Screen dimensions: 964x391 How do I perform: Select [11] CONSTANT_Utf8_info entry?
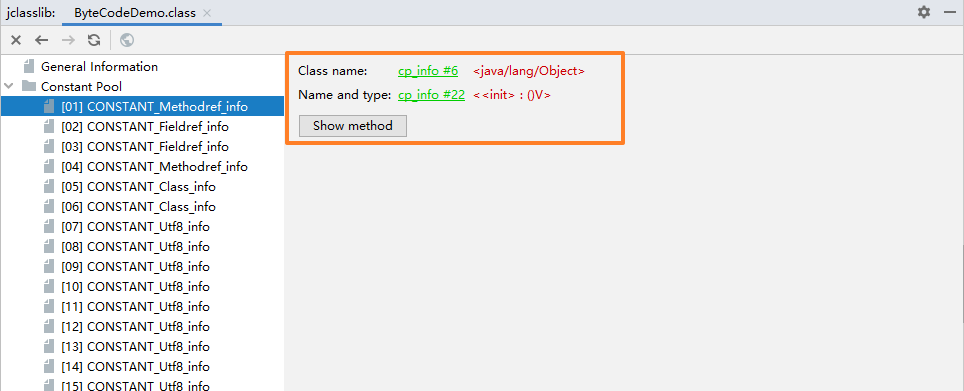(x=135, y=306)
